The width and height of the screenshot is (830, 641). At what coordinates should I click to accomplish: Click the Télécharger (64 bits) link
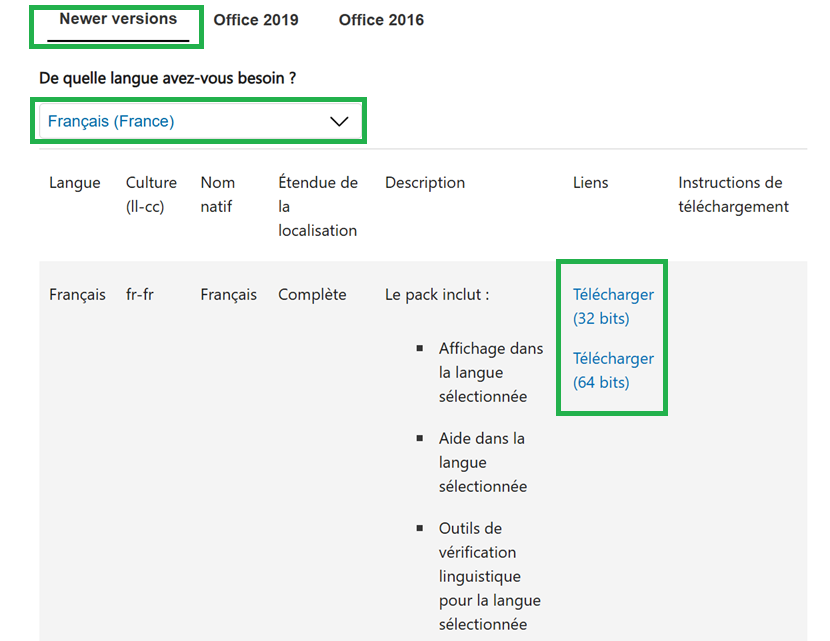click(613, 371)
